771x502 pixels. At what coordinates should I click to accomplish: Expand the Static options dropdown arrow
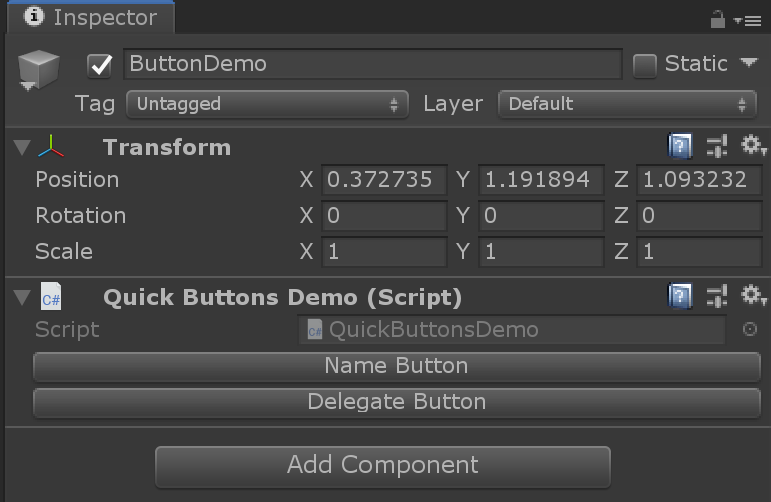749,63
